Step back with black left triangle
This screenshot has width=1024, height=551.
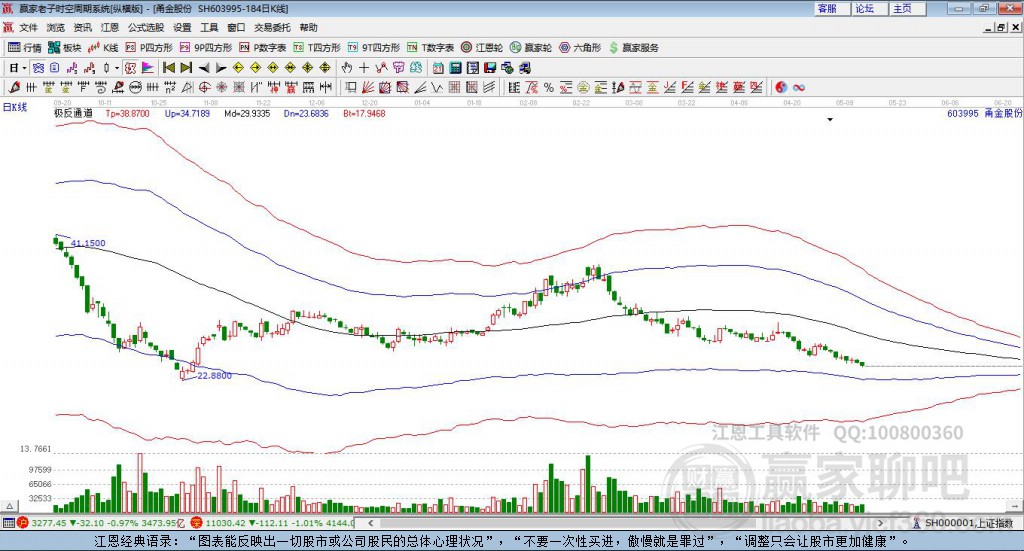pos(204,68)
